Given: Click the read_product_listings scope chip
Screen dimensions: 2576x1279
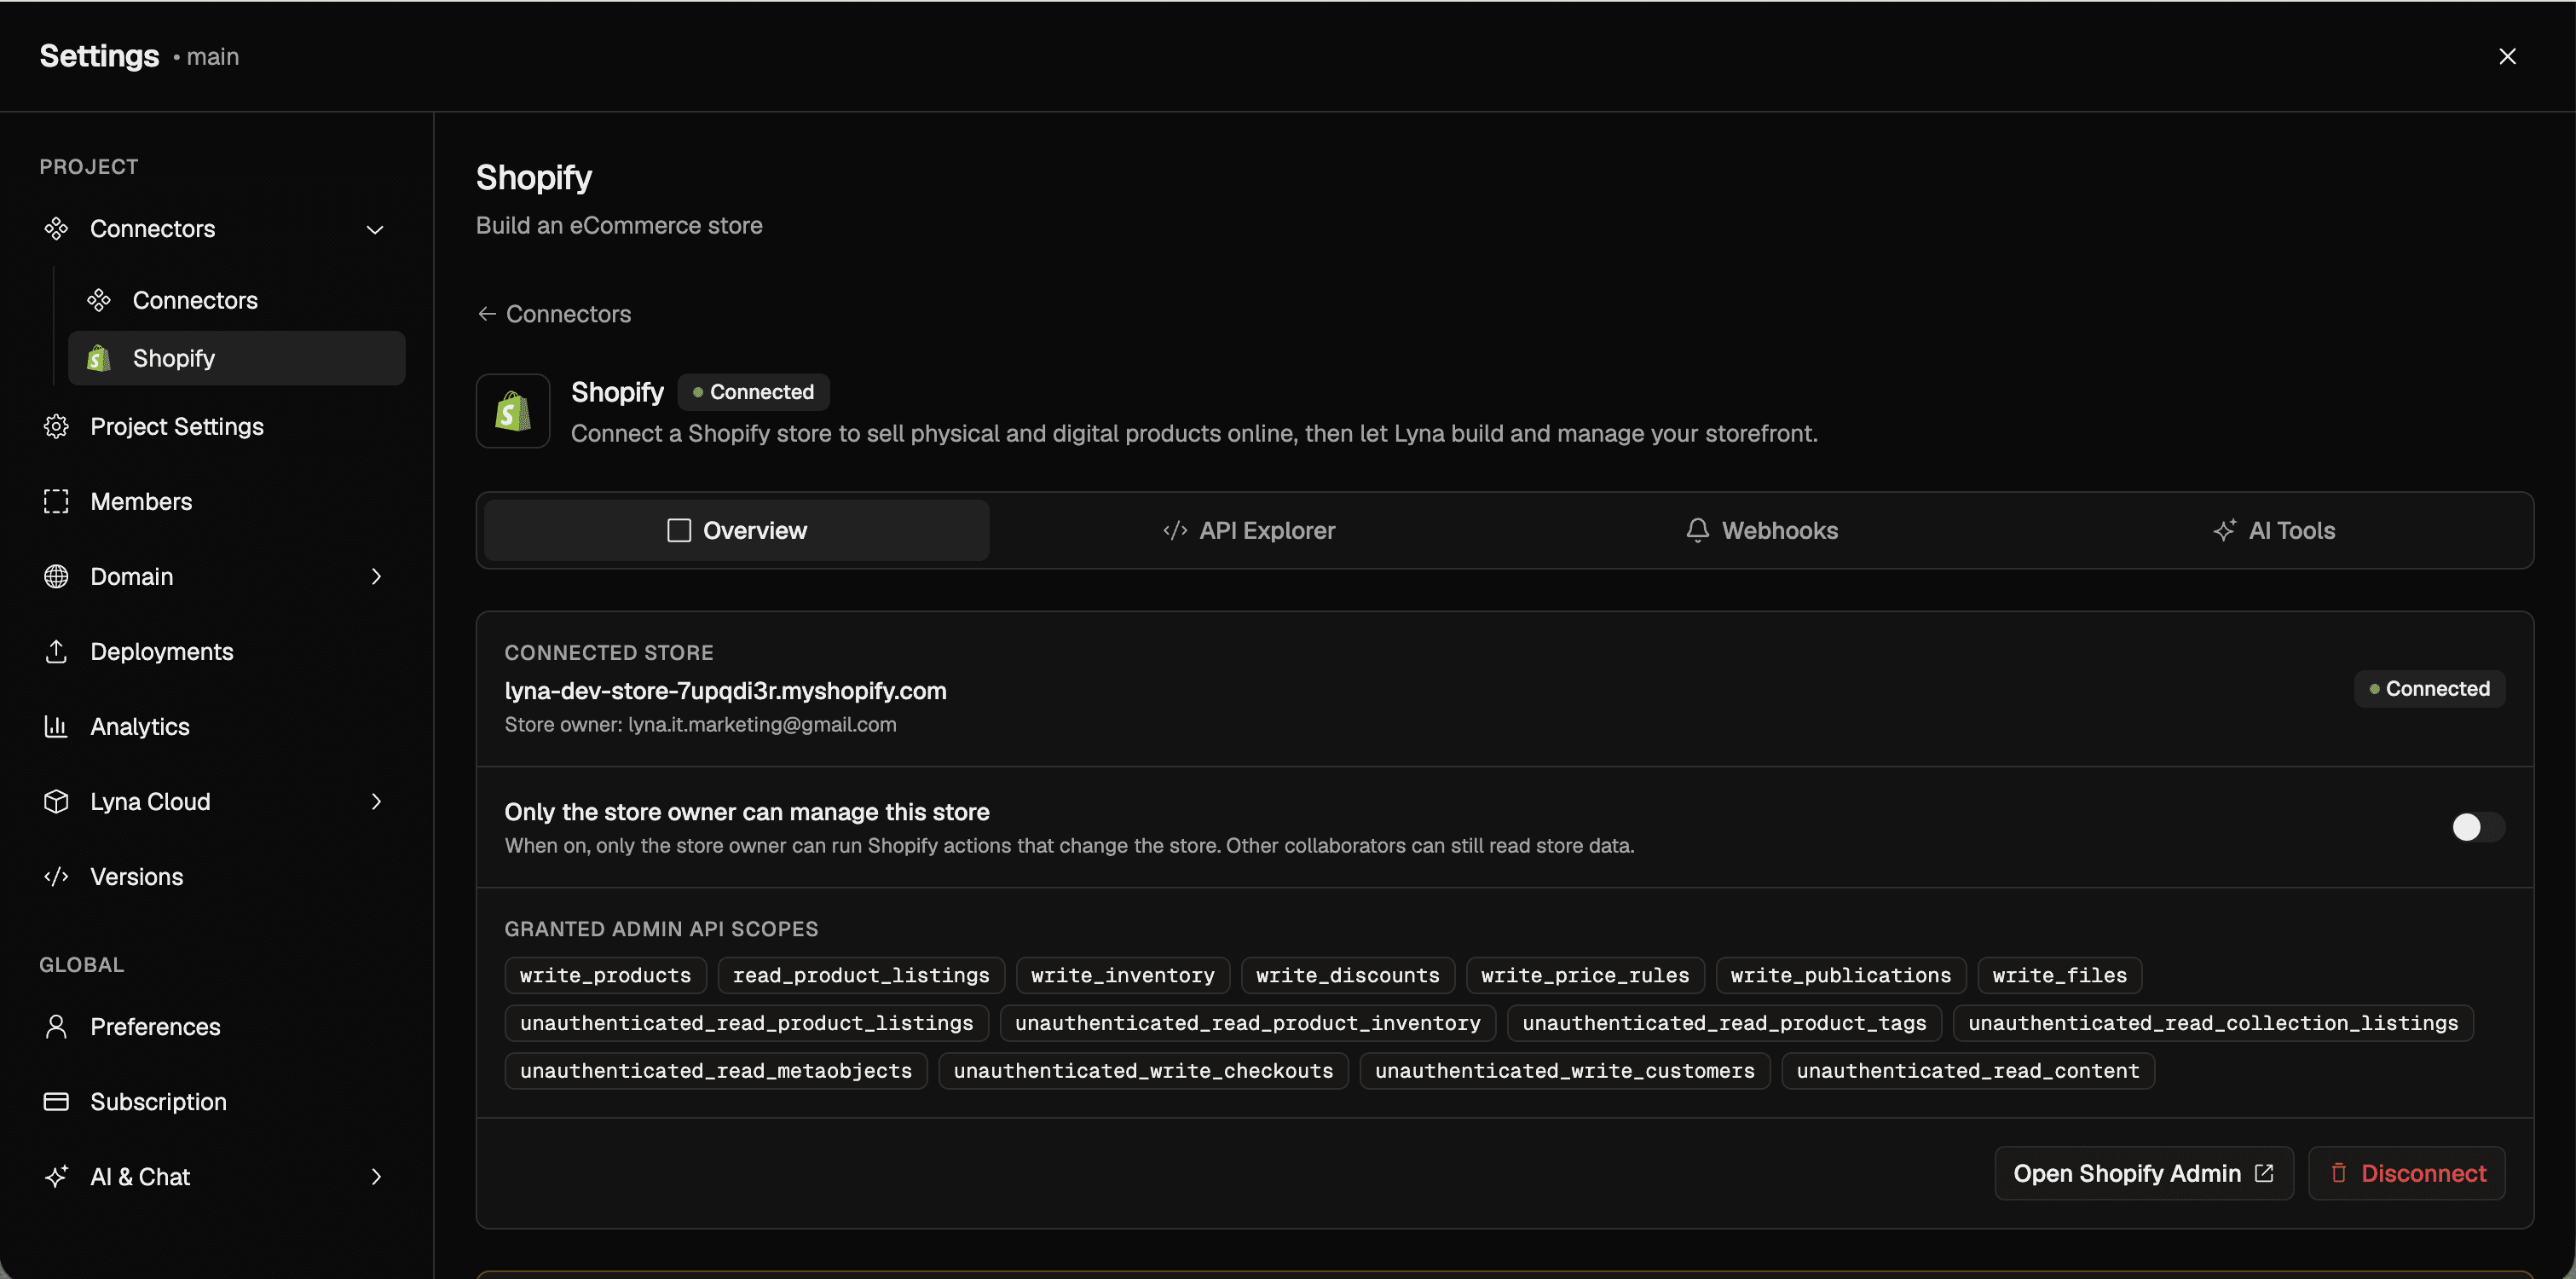Looking at the screenshot, I should pyautogui.click(x=861, y=975).
